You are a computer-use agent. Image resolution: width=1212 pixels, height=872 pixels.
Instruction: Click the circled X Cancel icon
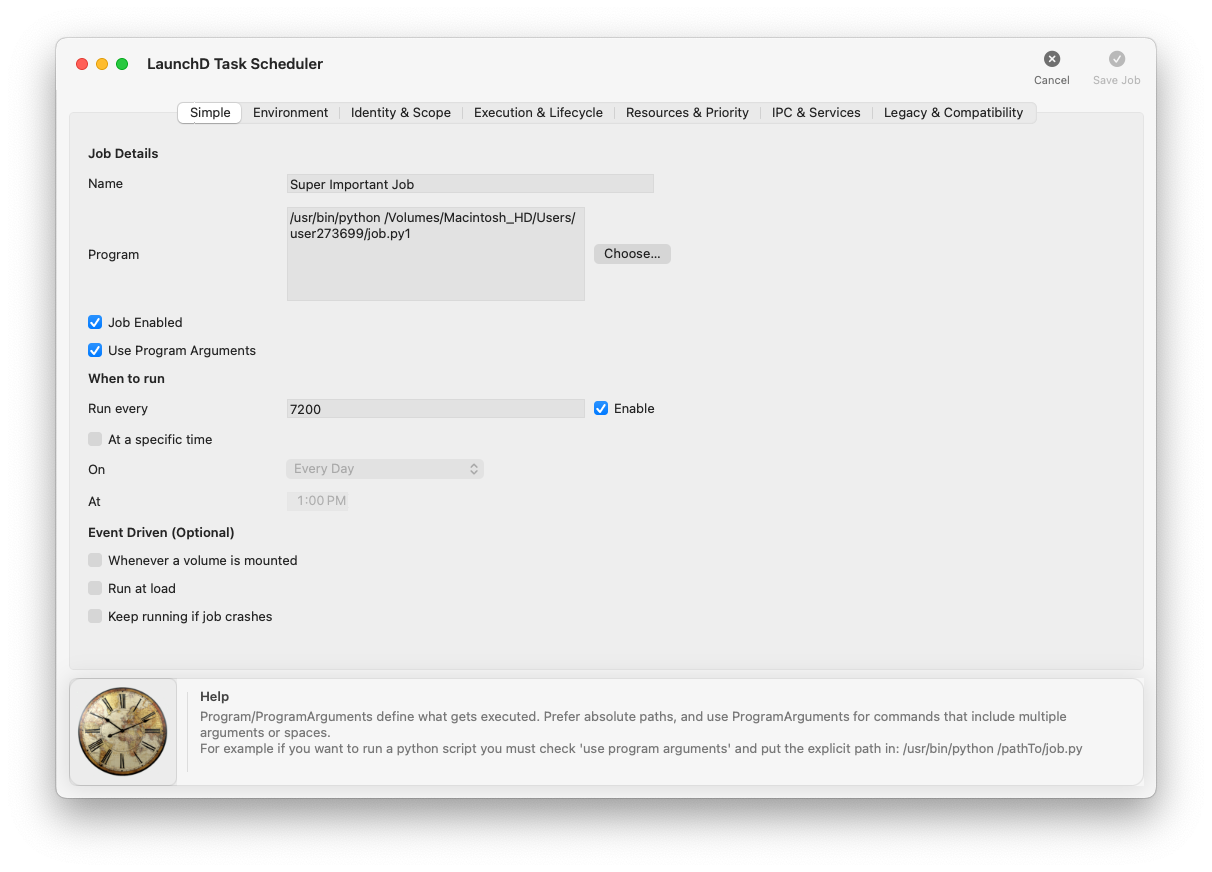pos(1051,58)
